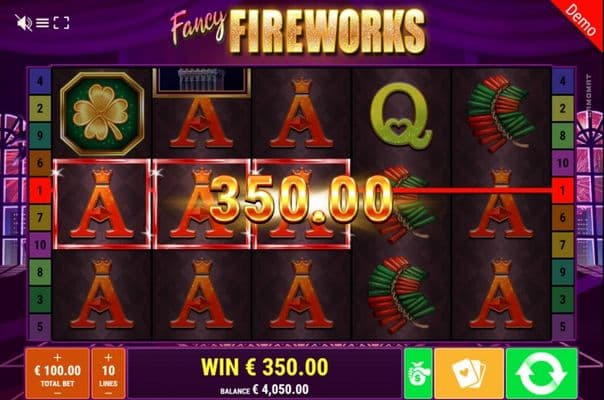
Task: Select payline 5 marker on right side
Action: [563, 327]
